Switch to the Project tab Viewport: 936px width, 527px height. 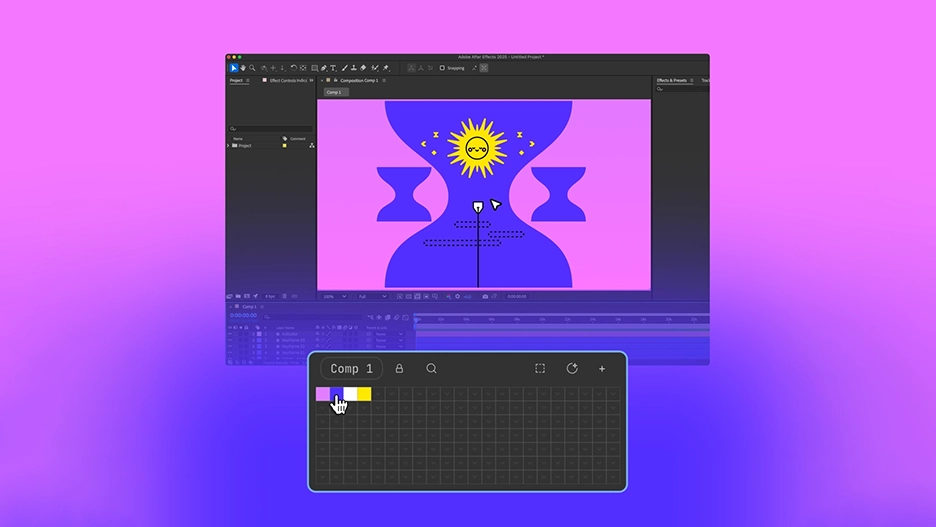click(236, 81)
